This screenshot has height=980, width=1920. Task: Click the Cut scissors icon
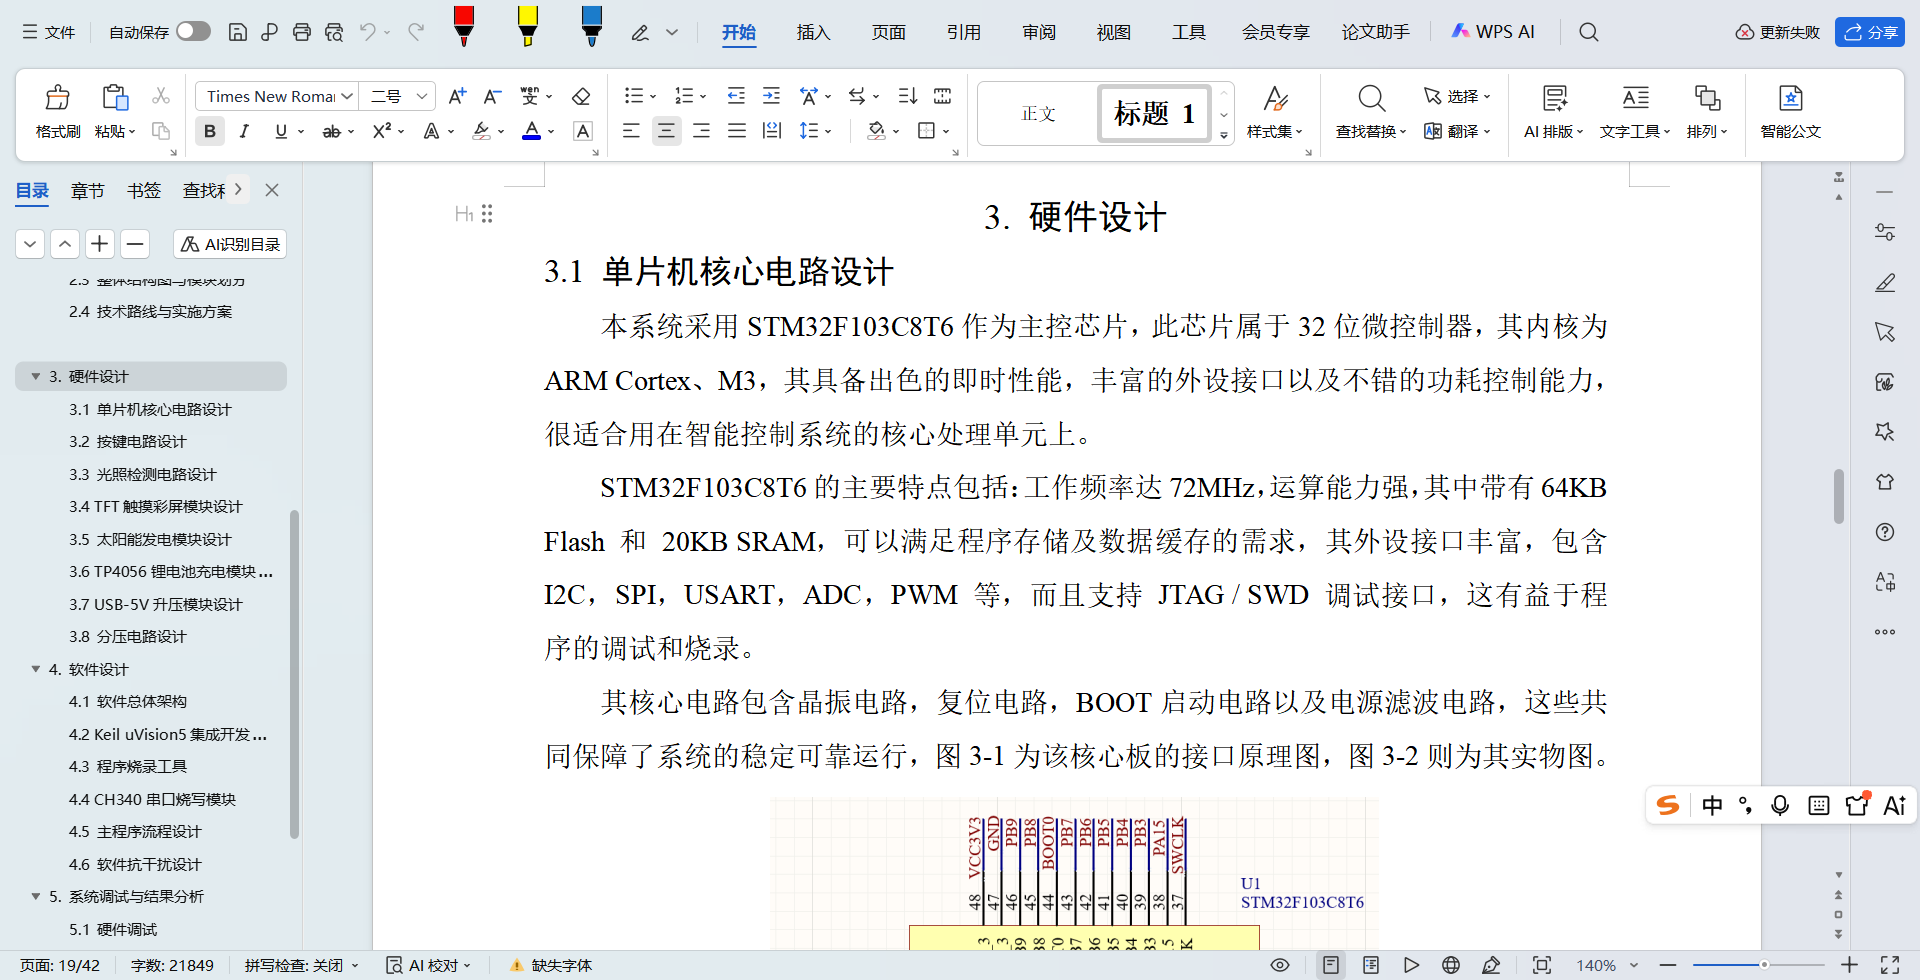(x=160, y=96)
